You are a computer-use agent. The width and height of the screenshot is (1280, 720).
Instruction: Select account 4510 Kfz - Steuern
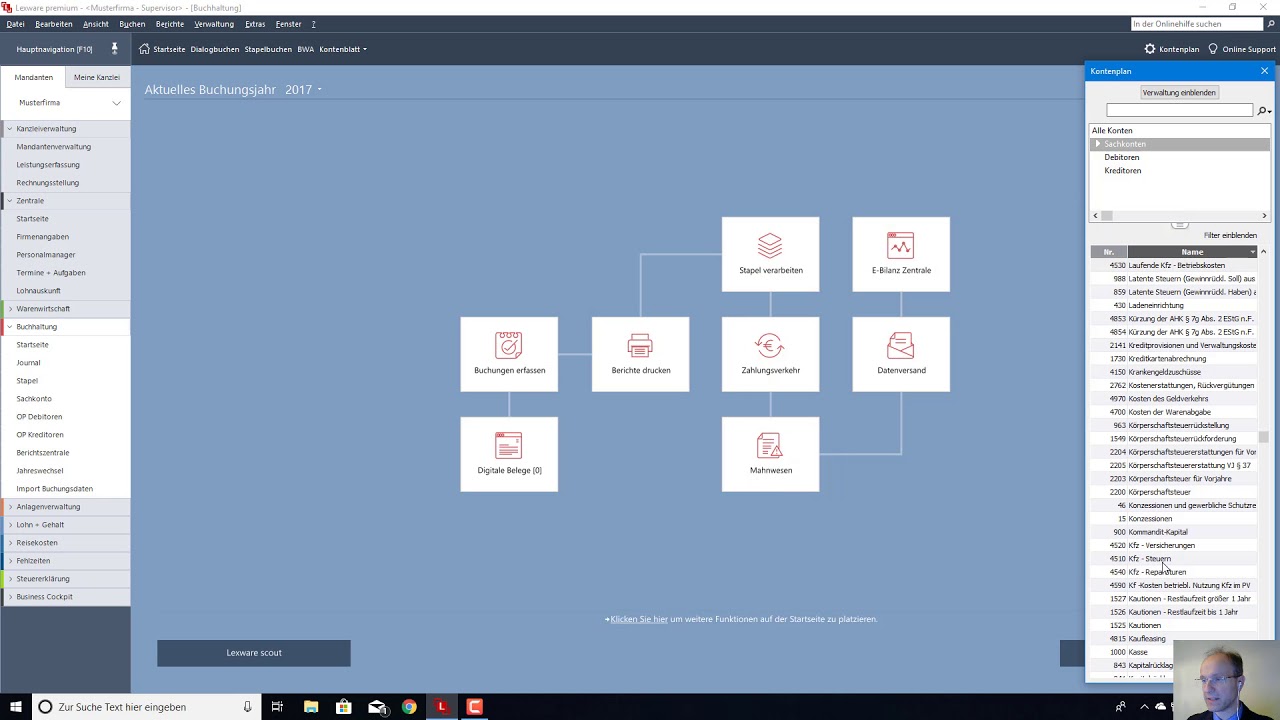1173,559
